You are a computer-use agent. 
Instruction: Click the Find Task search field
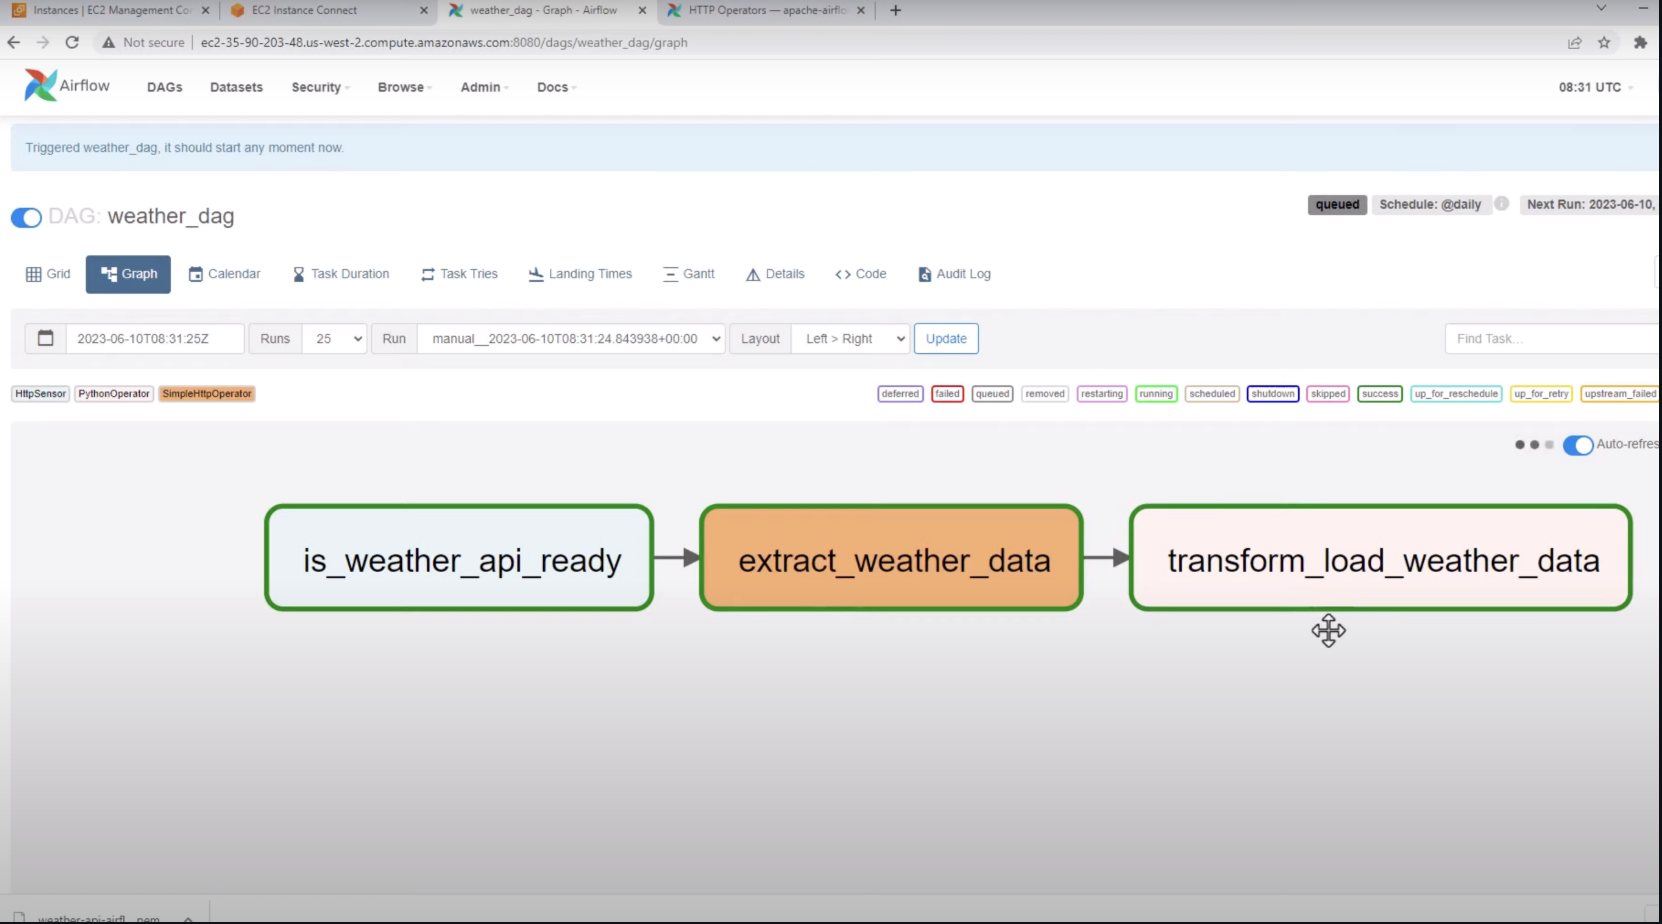tap(1552, 338)
